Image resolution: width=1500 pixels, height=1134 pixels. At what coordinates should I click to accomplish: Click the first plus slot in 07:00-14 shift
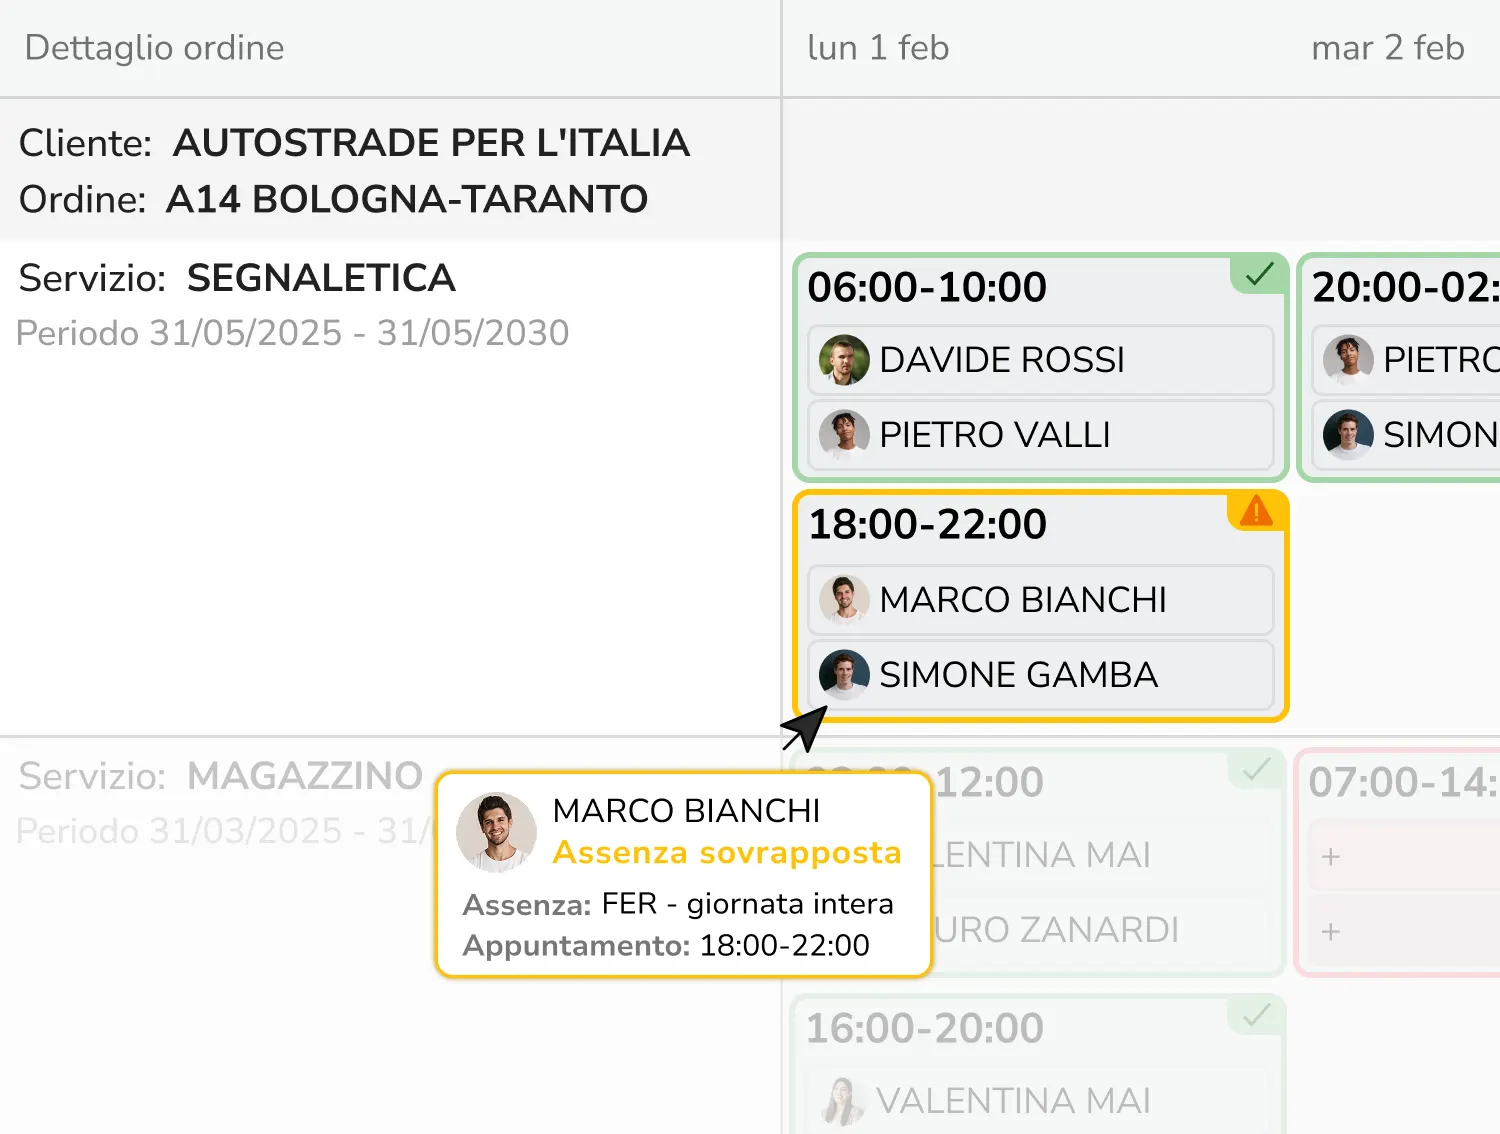click(1331, 857)
